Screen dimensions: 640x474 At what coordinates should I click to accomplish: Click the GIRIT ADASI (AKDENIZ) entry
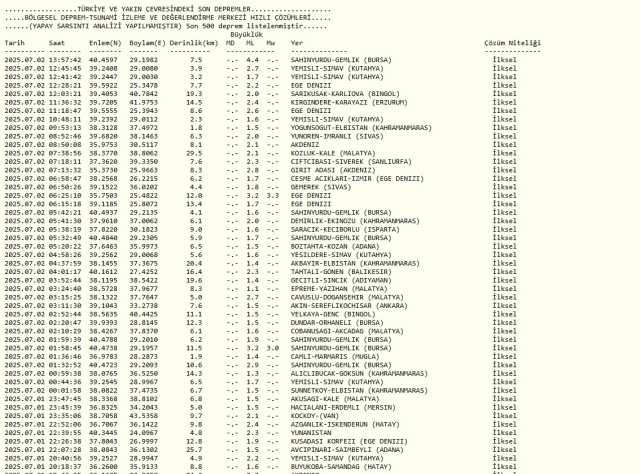pyautogui.click(x=325, y=170)
